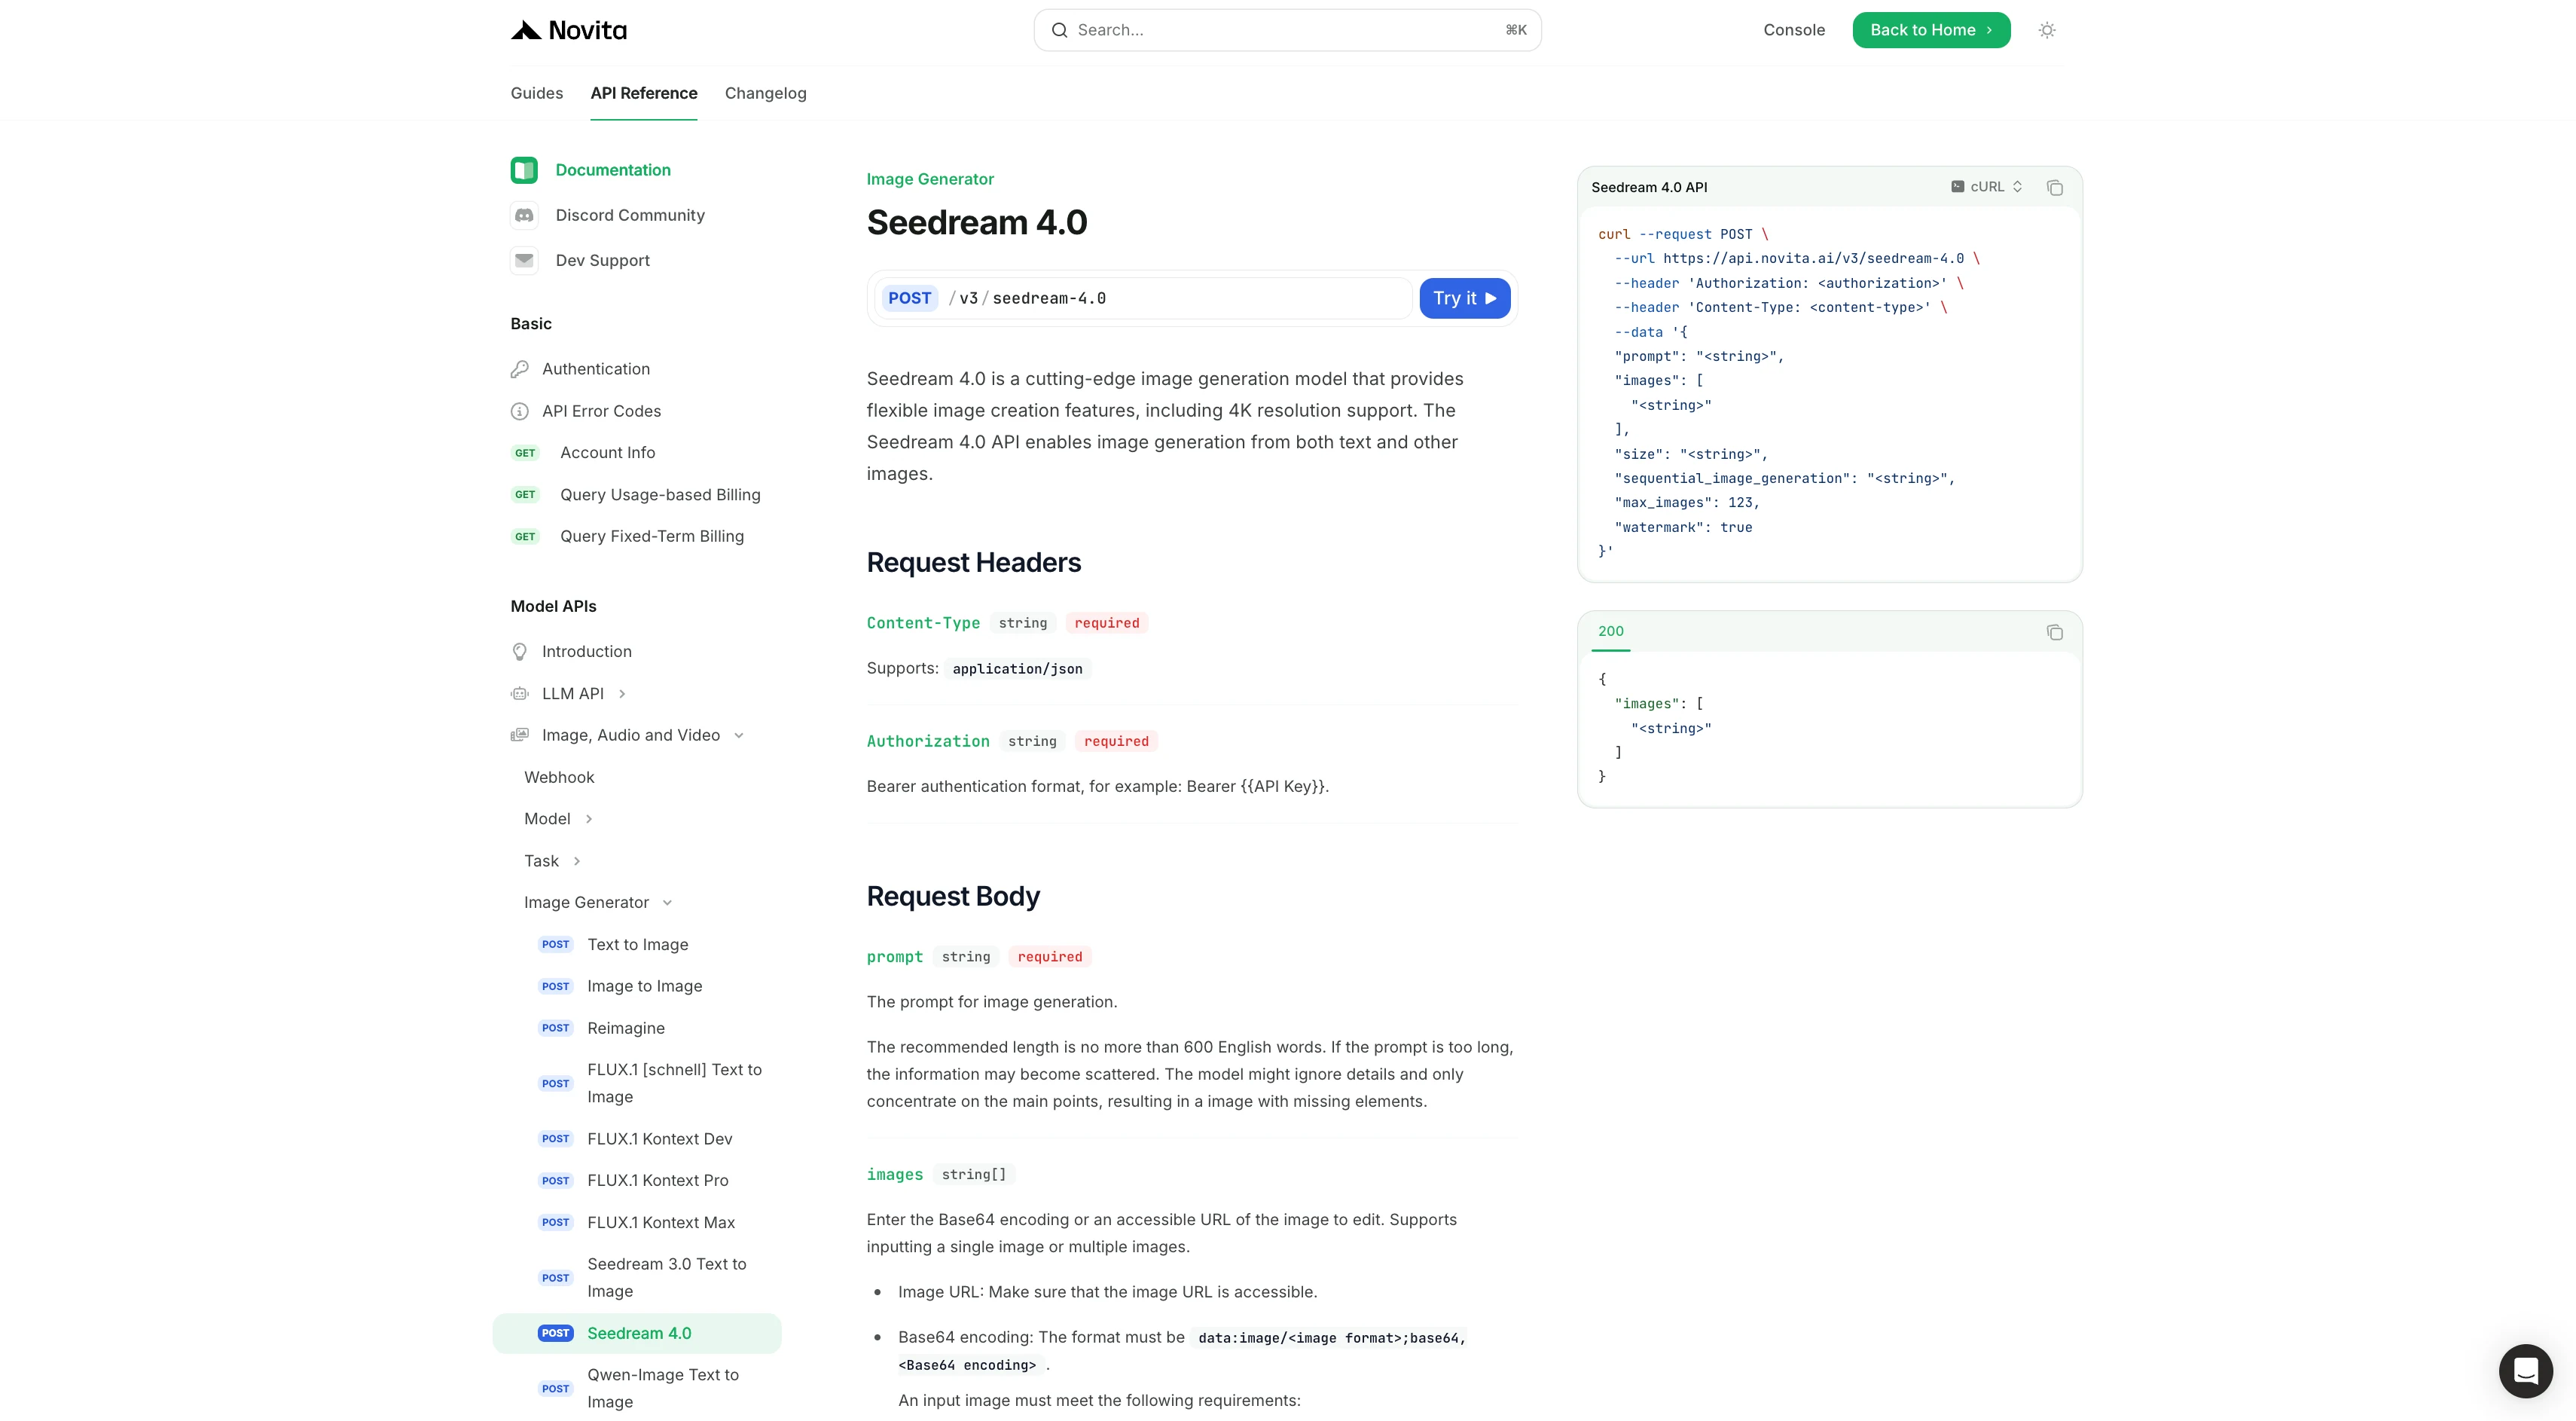Click the images parameter name
The image size is (2576, 1421).
[x=894, y=1174]
